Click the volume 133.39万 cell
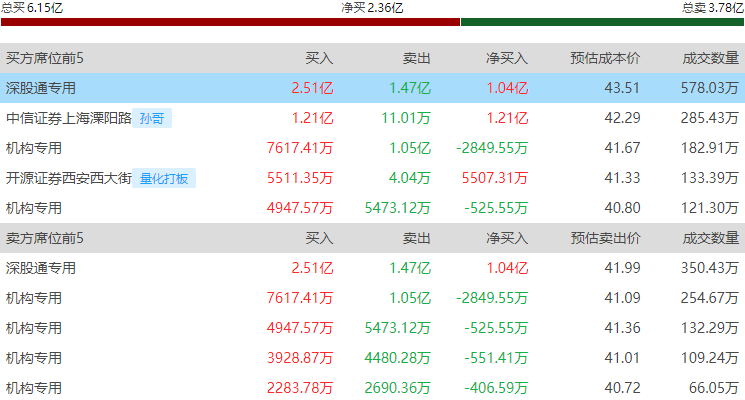 tap(710, 178)
